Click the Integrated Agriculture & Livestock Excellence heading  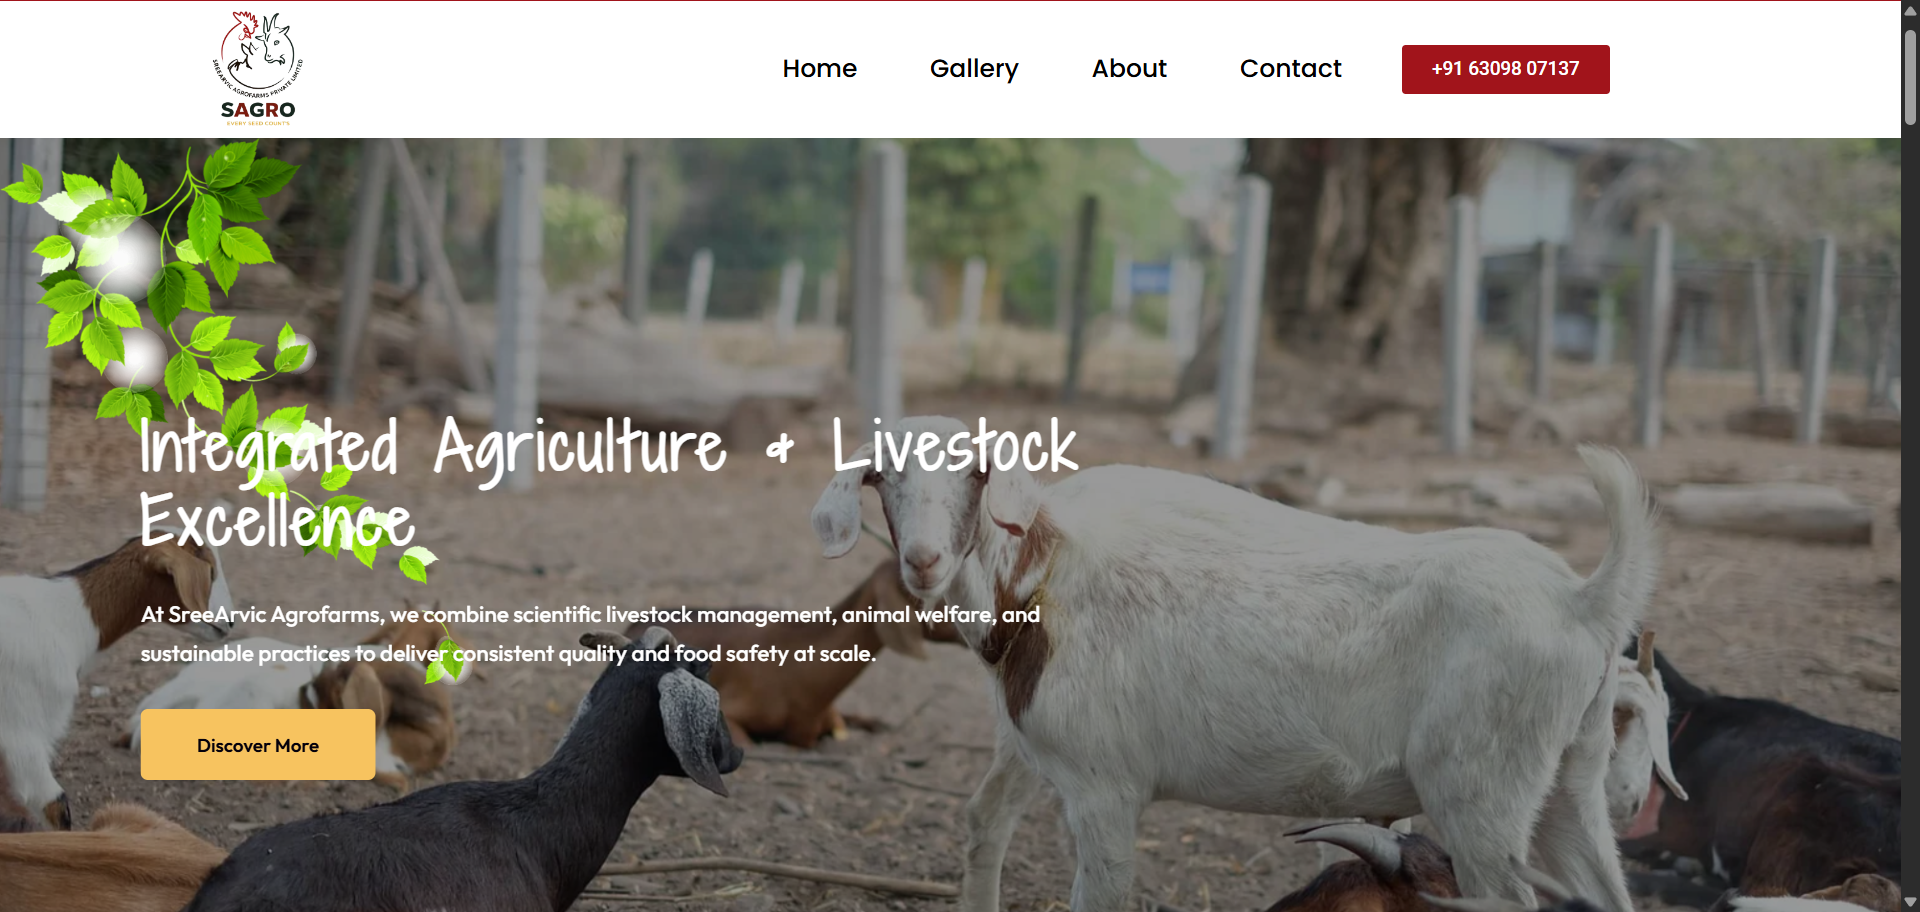coord(608,483)
